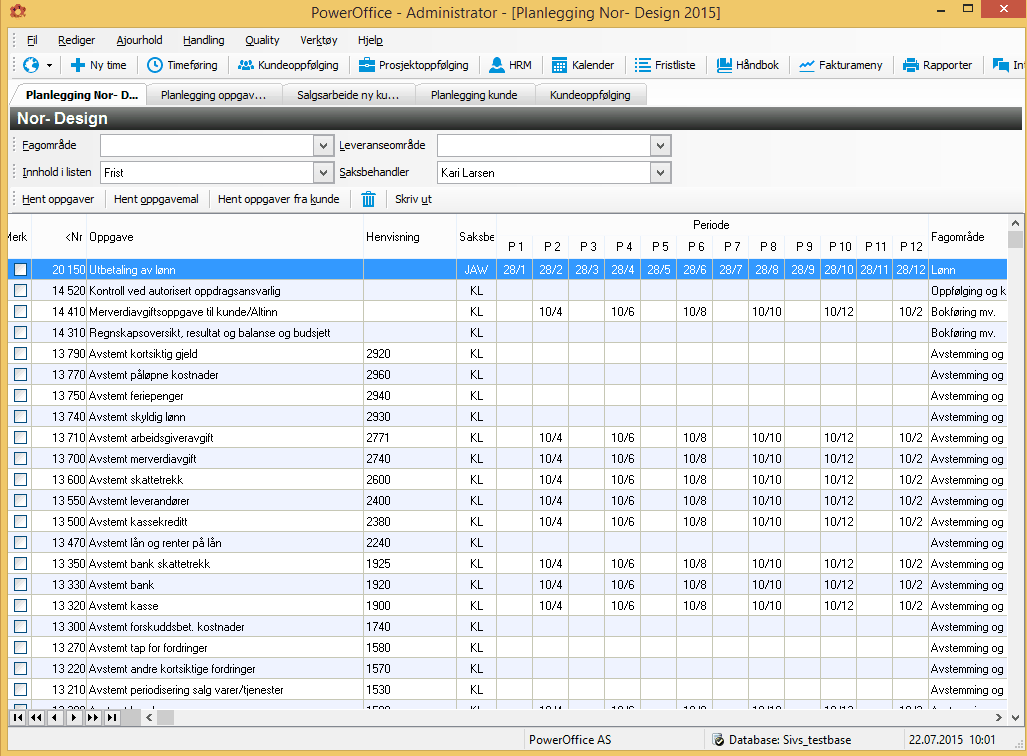Open the dropdown arrow beside globe icon
The image size is (1027, 756).
pos(49,66)
